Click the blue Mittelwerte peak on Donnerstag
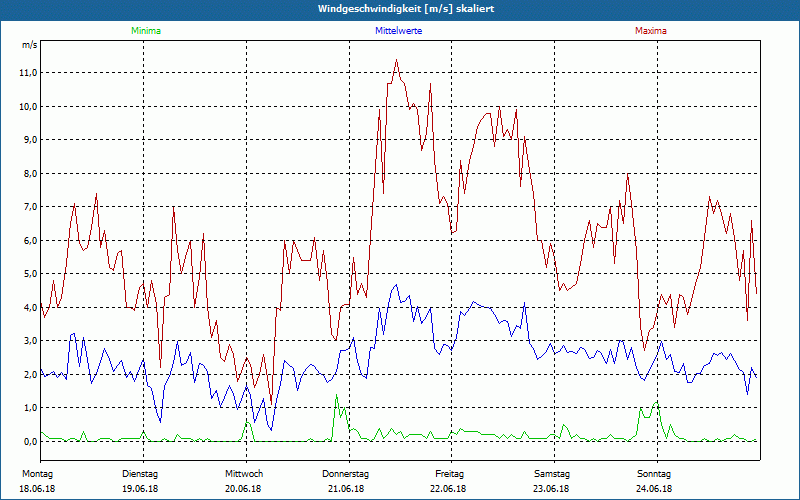 point(396,285)
